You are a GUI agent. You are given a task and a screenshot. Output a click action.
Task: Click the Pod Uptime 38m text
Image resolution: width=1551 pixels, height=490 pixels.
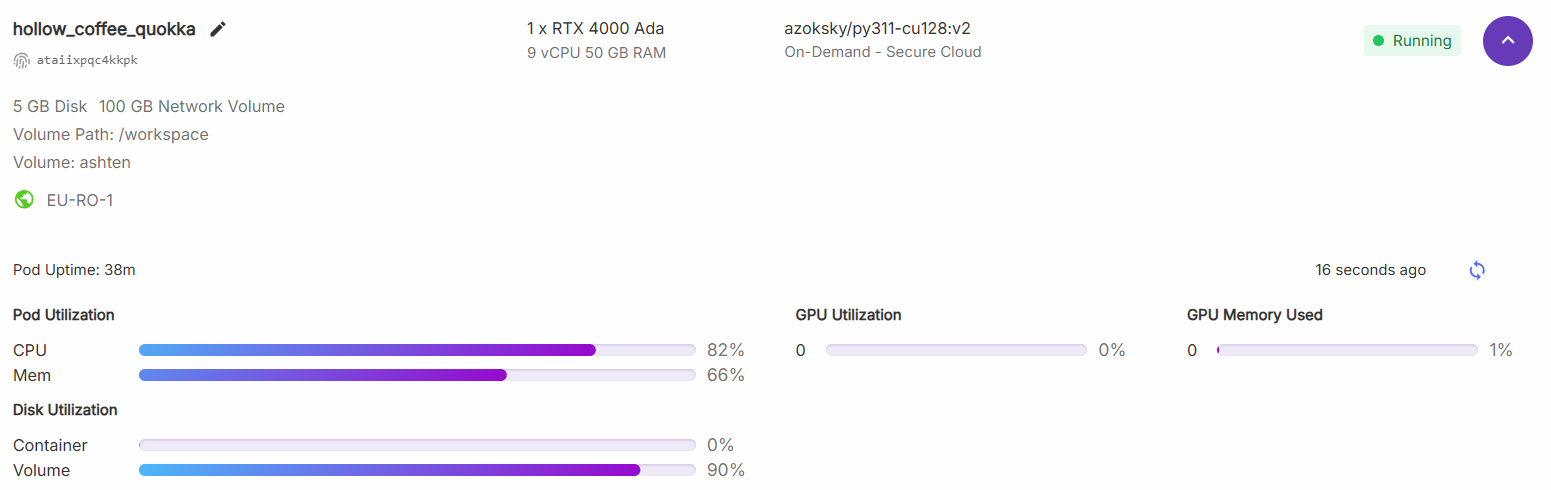(74, 270)
